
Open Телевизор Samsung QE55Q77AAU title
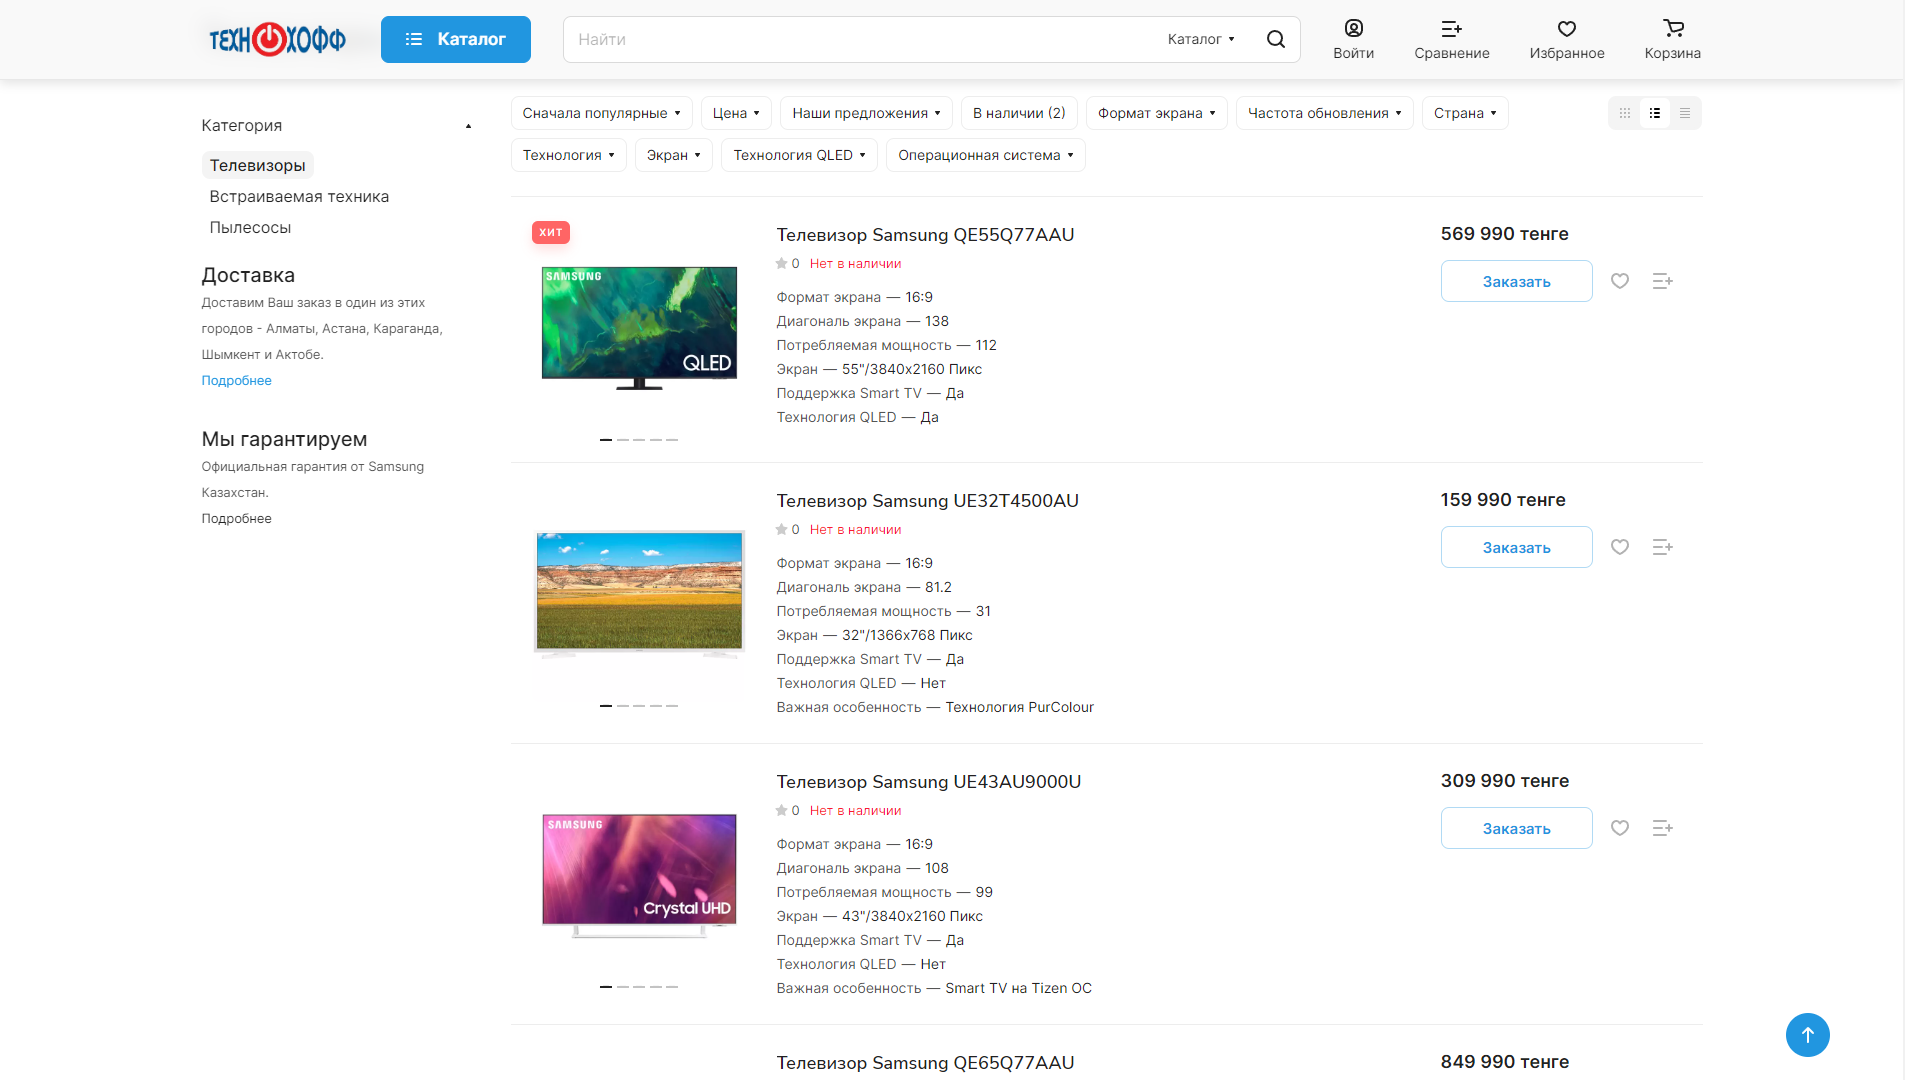tap(925, 235)
